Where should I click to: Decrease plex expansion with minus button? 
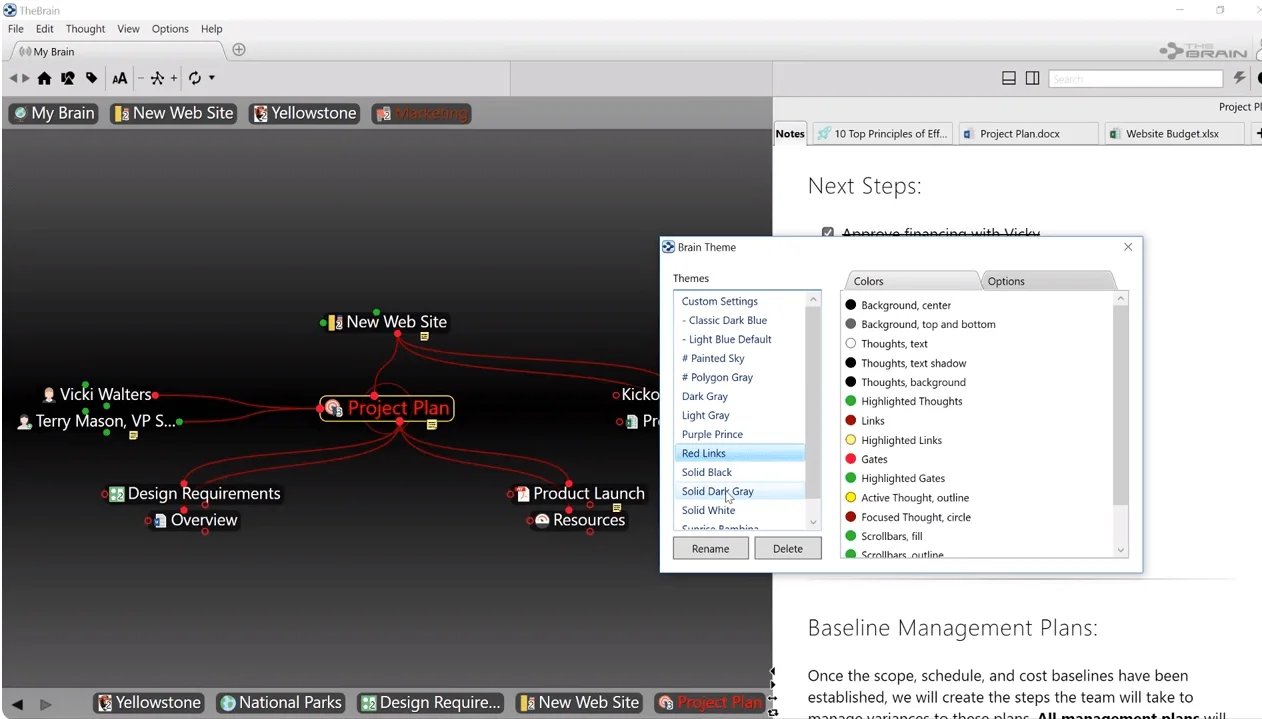pyautogui.click(x=141, y=78)
